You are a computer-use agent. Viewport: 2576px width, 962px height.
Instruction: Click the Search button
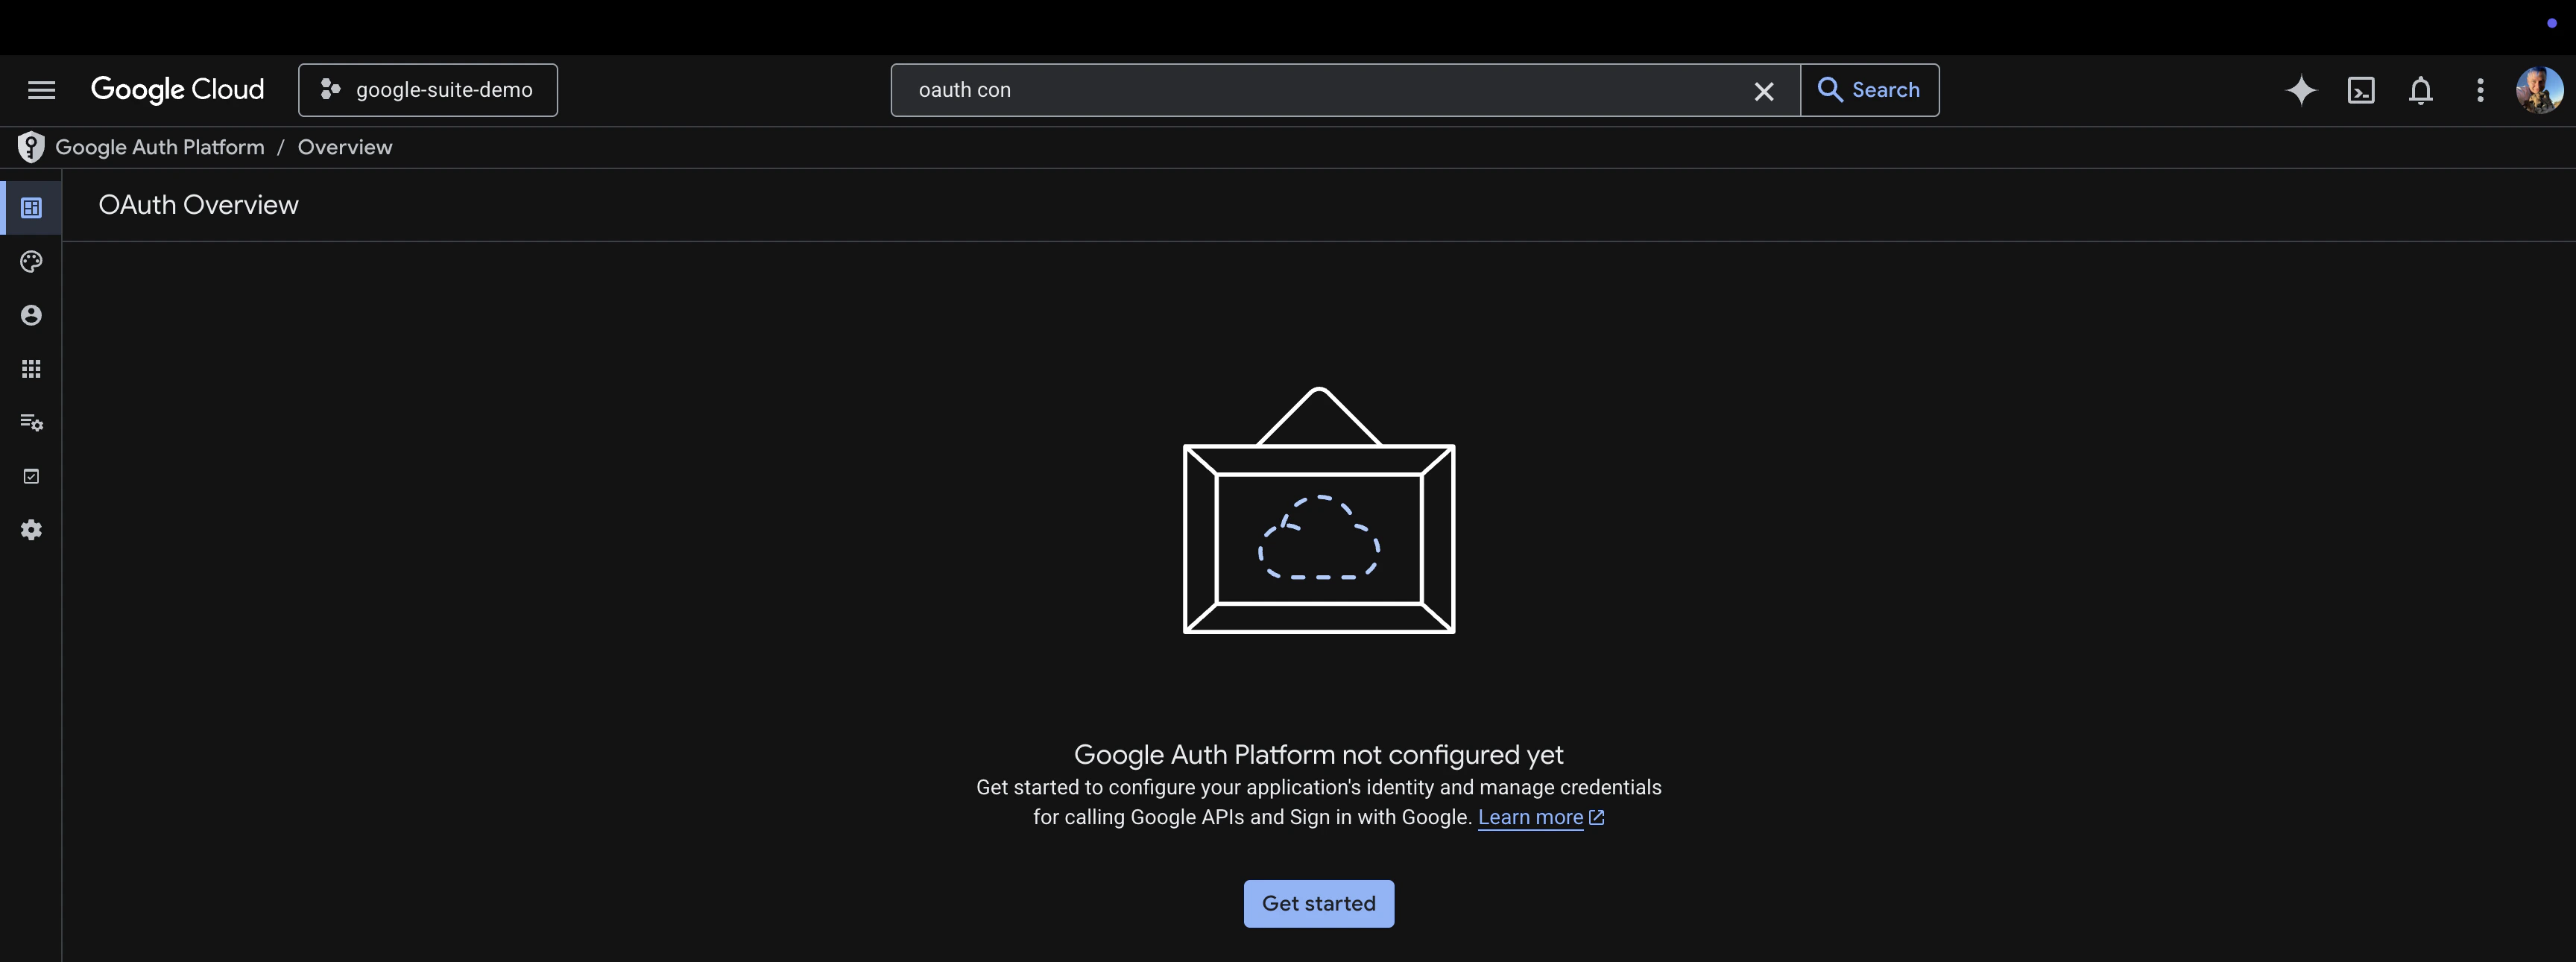tap(1869, 90)
